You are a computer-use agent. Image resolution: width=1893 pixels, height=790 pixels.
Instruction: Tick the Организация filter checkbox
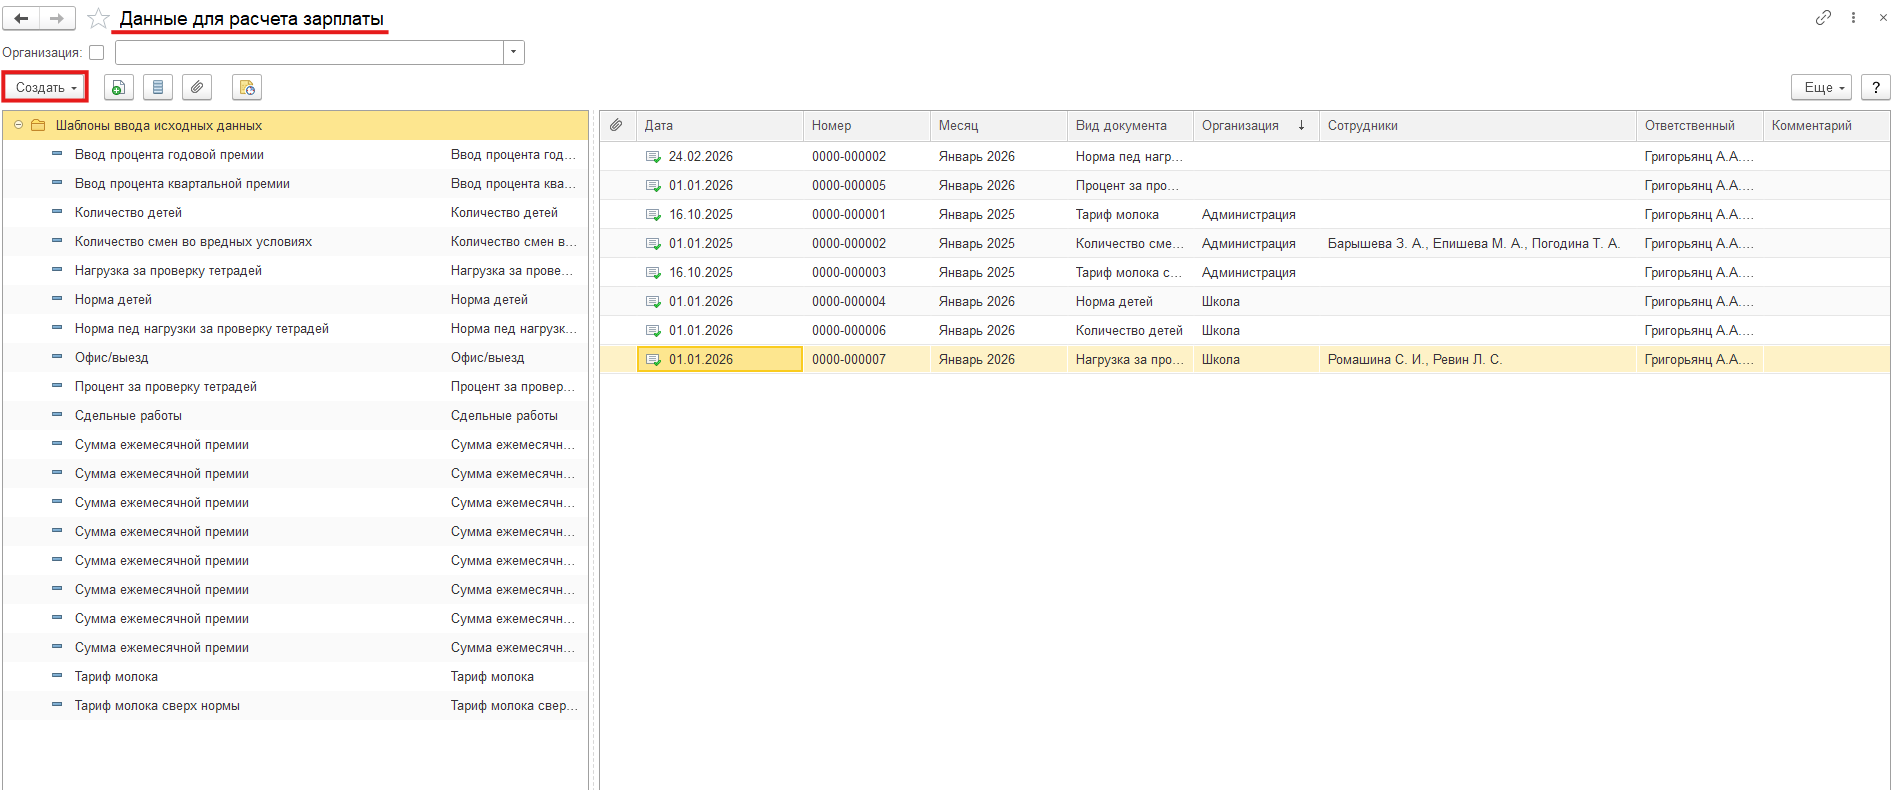click(x=96, y=53)
